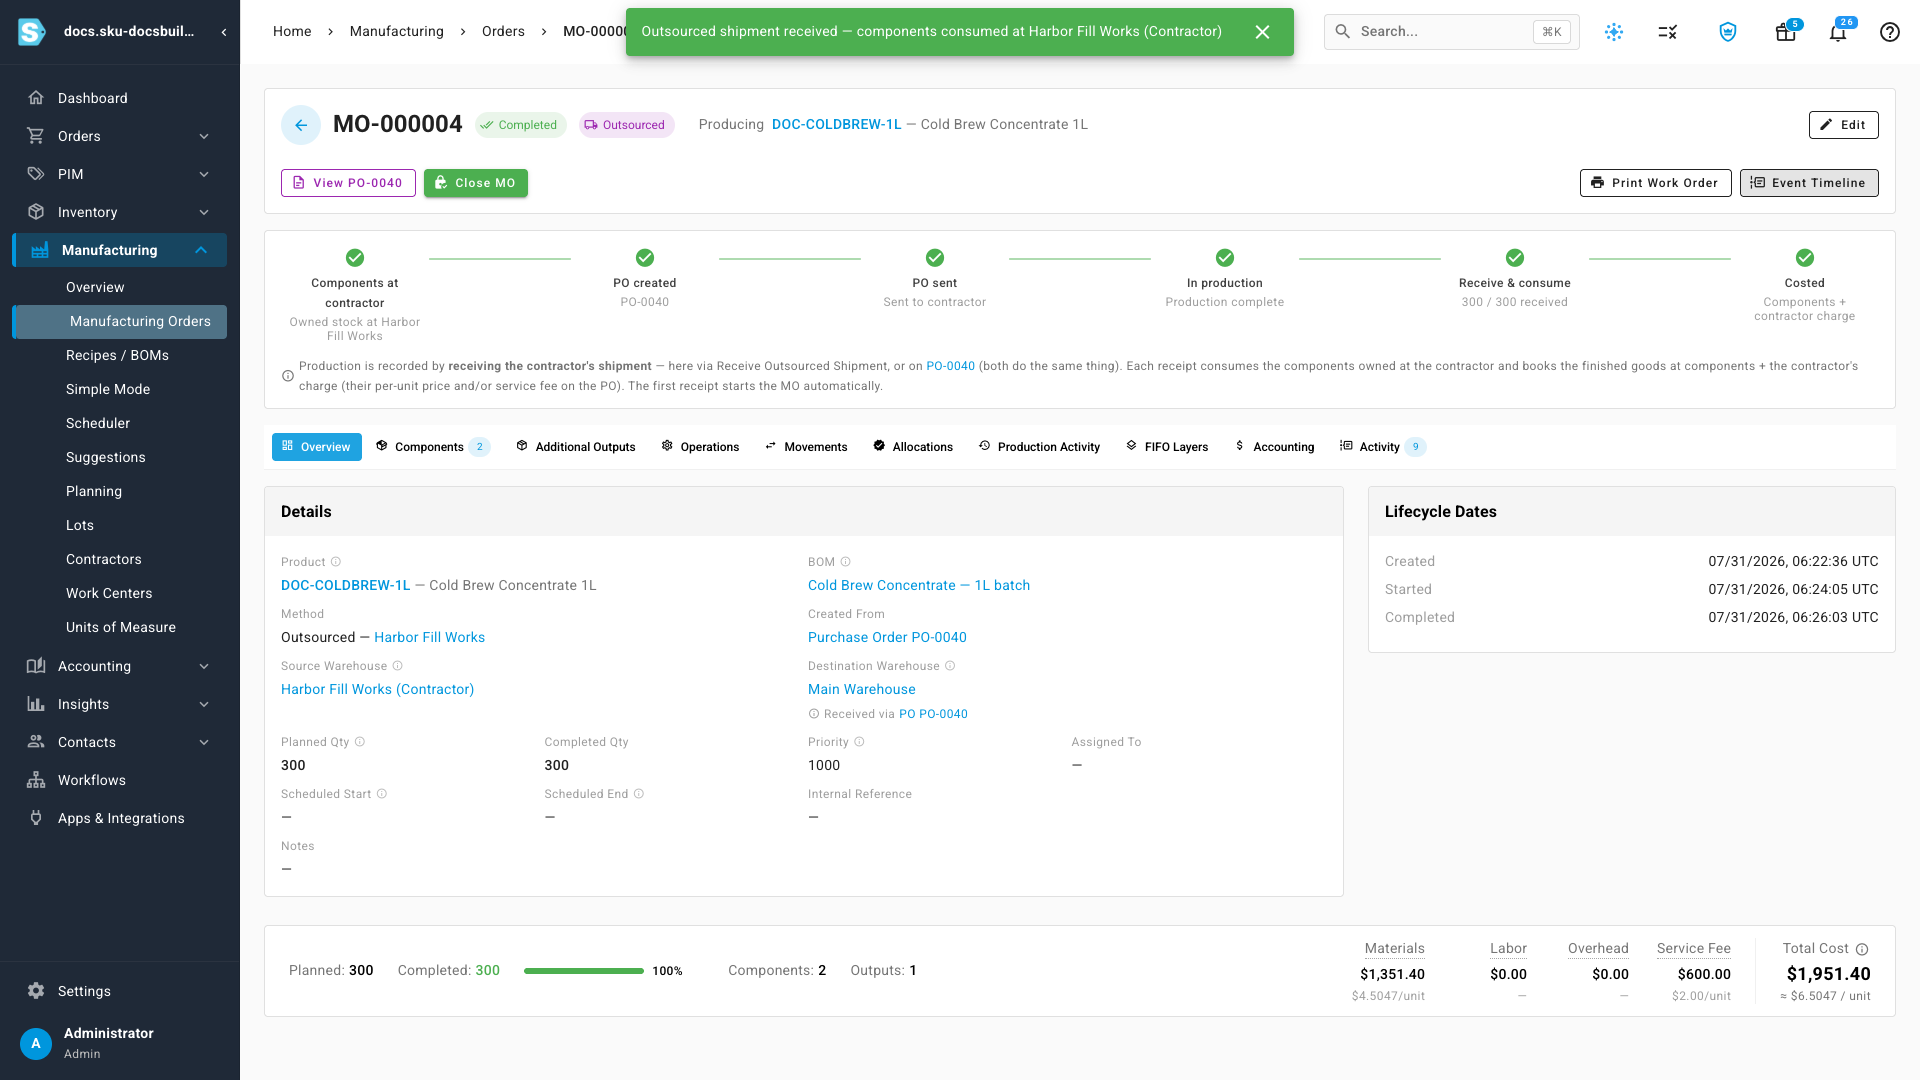Collapse the Manufacturing sidebar menu

tap(120, 250)
